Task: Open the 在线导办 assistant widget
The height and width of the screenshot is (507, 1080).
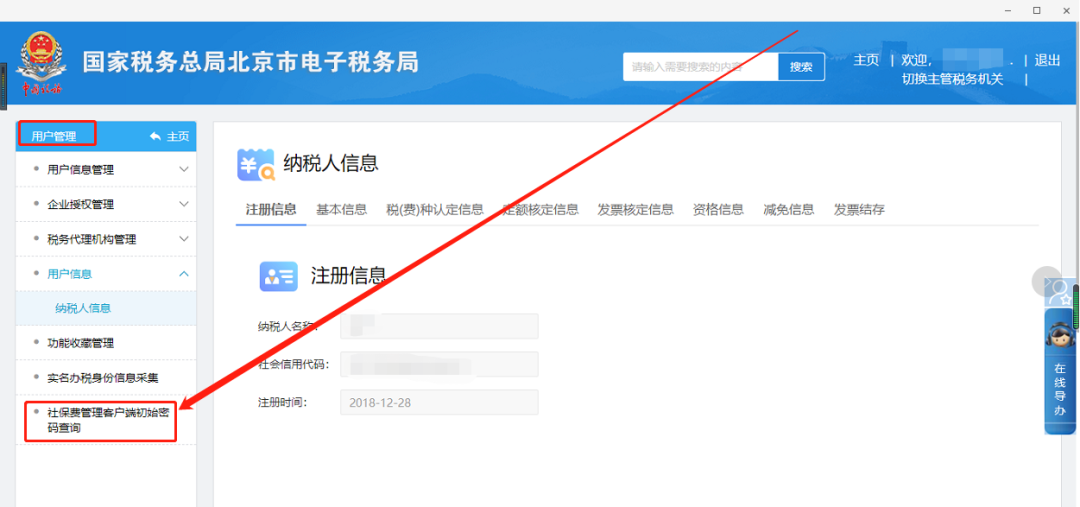Action: click(x=1059, y=371)
